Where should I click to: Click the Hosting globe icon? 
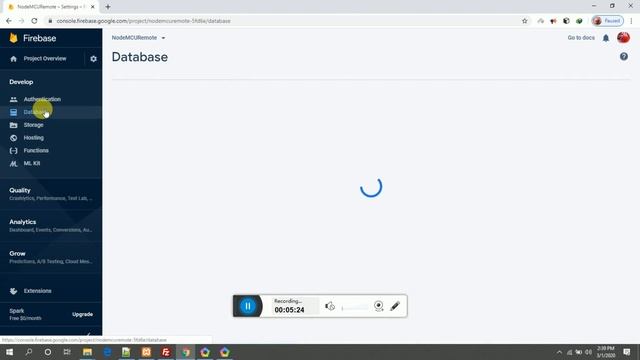(x=13, y=138)
